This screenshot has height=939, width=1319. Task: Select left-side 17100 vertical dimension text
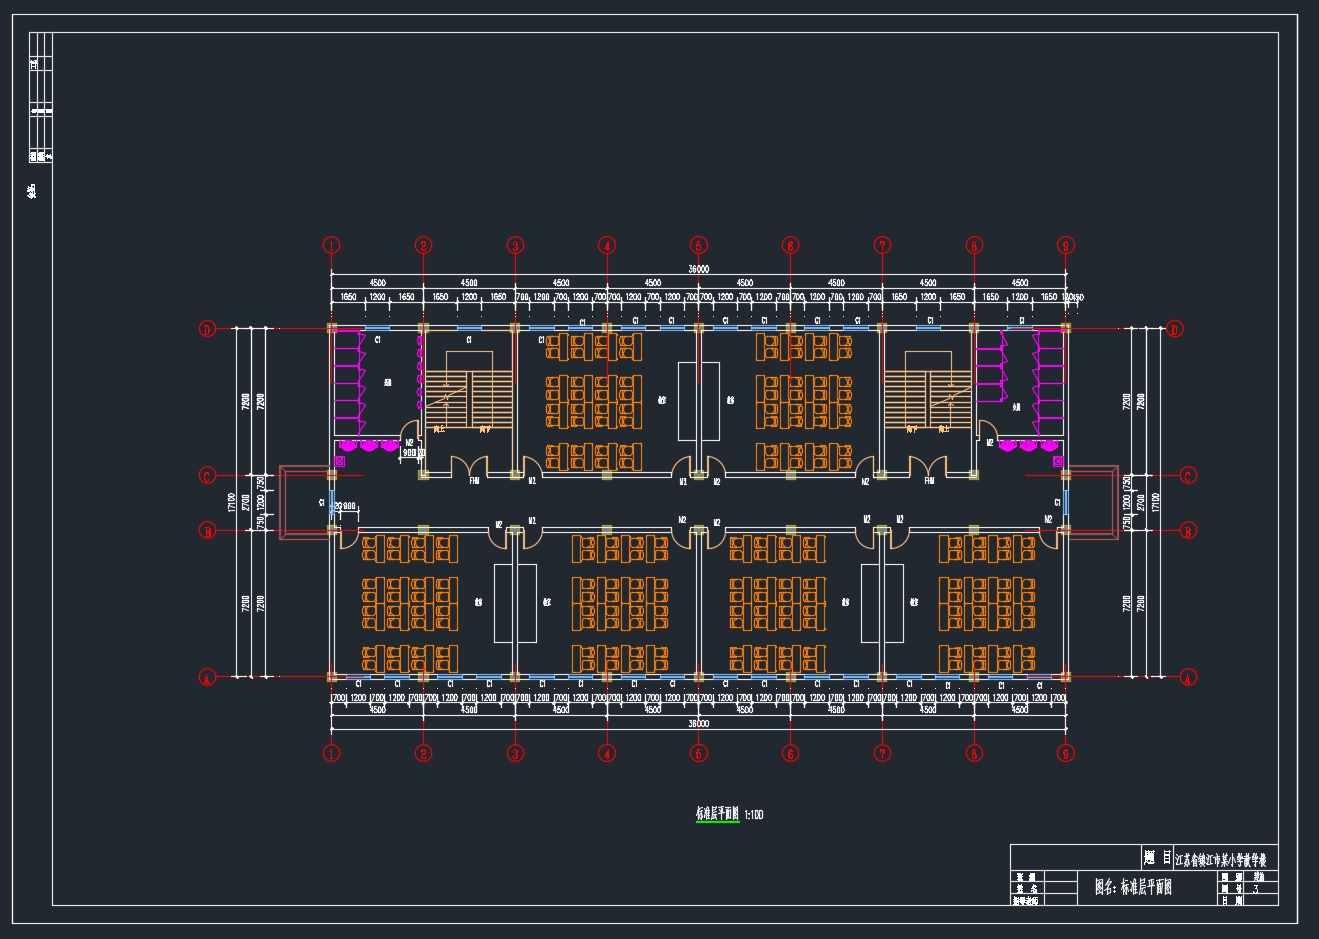tap(232, 502)
